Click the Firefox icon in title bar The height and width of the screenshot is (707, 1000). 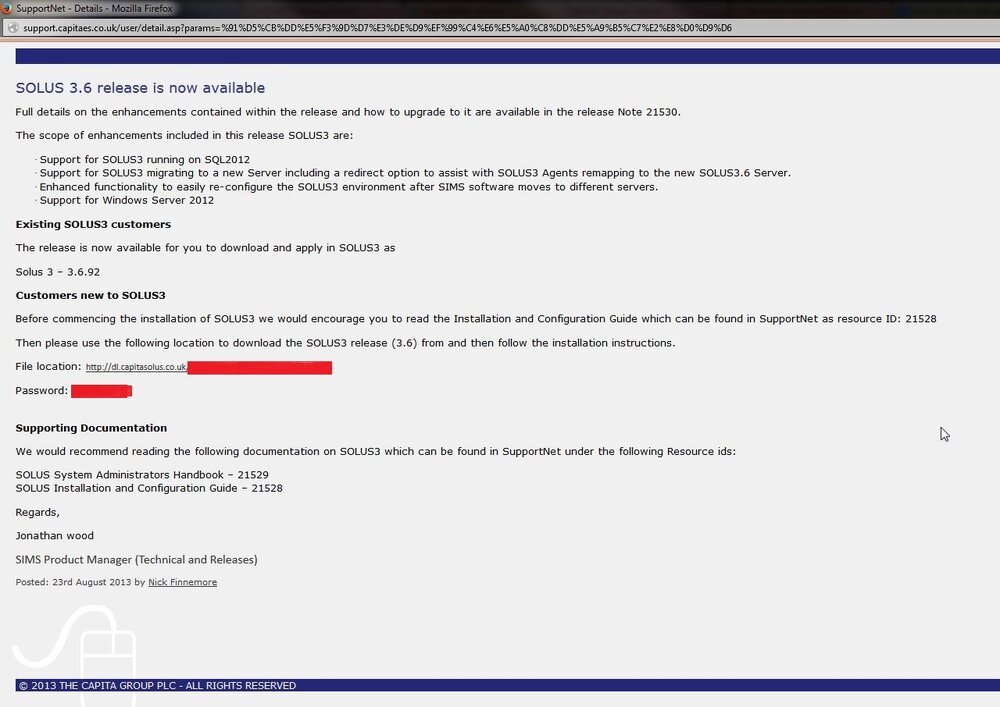click(x=6, y=8)
